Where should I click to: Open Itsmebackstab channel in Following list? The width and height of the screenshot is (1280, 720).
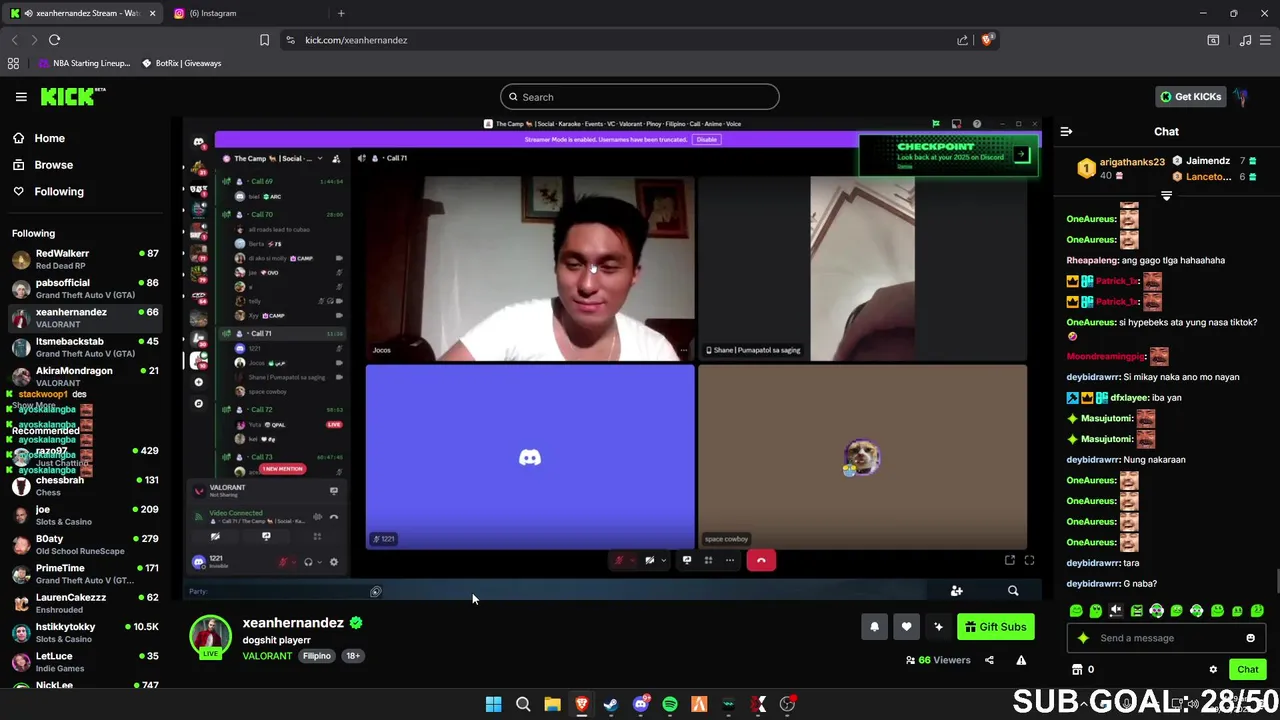(x=85, y=347)
